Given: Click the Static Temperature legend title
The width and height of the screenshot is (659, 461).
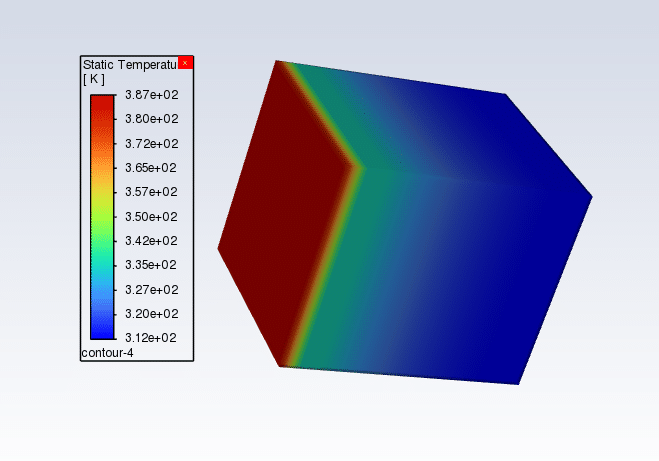Looking at the screenshot, I should [129, 64].
